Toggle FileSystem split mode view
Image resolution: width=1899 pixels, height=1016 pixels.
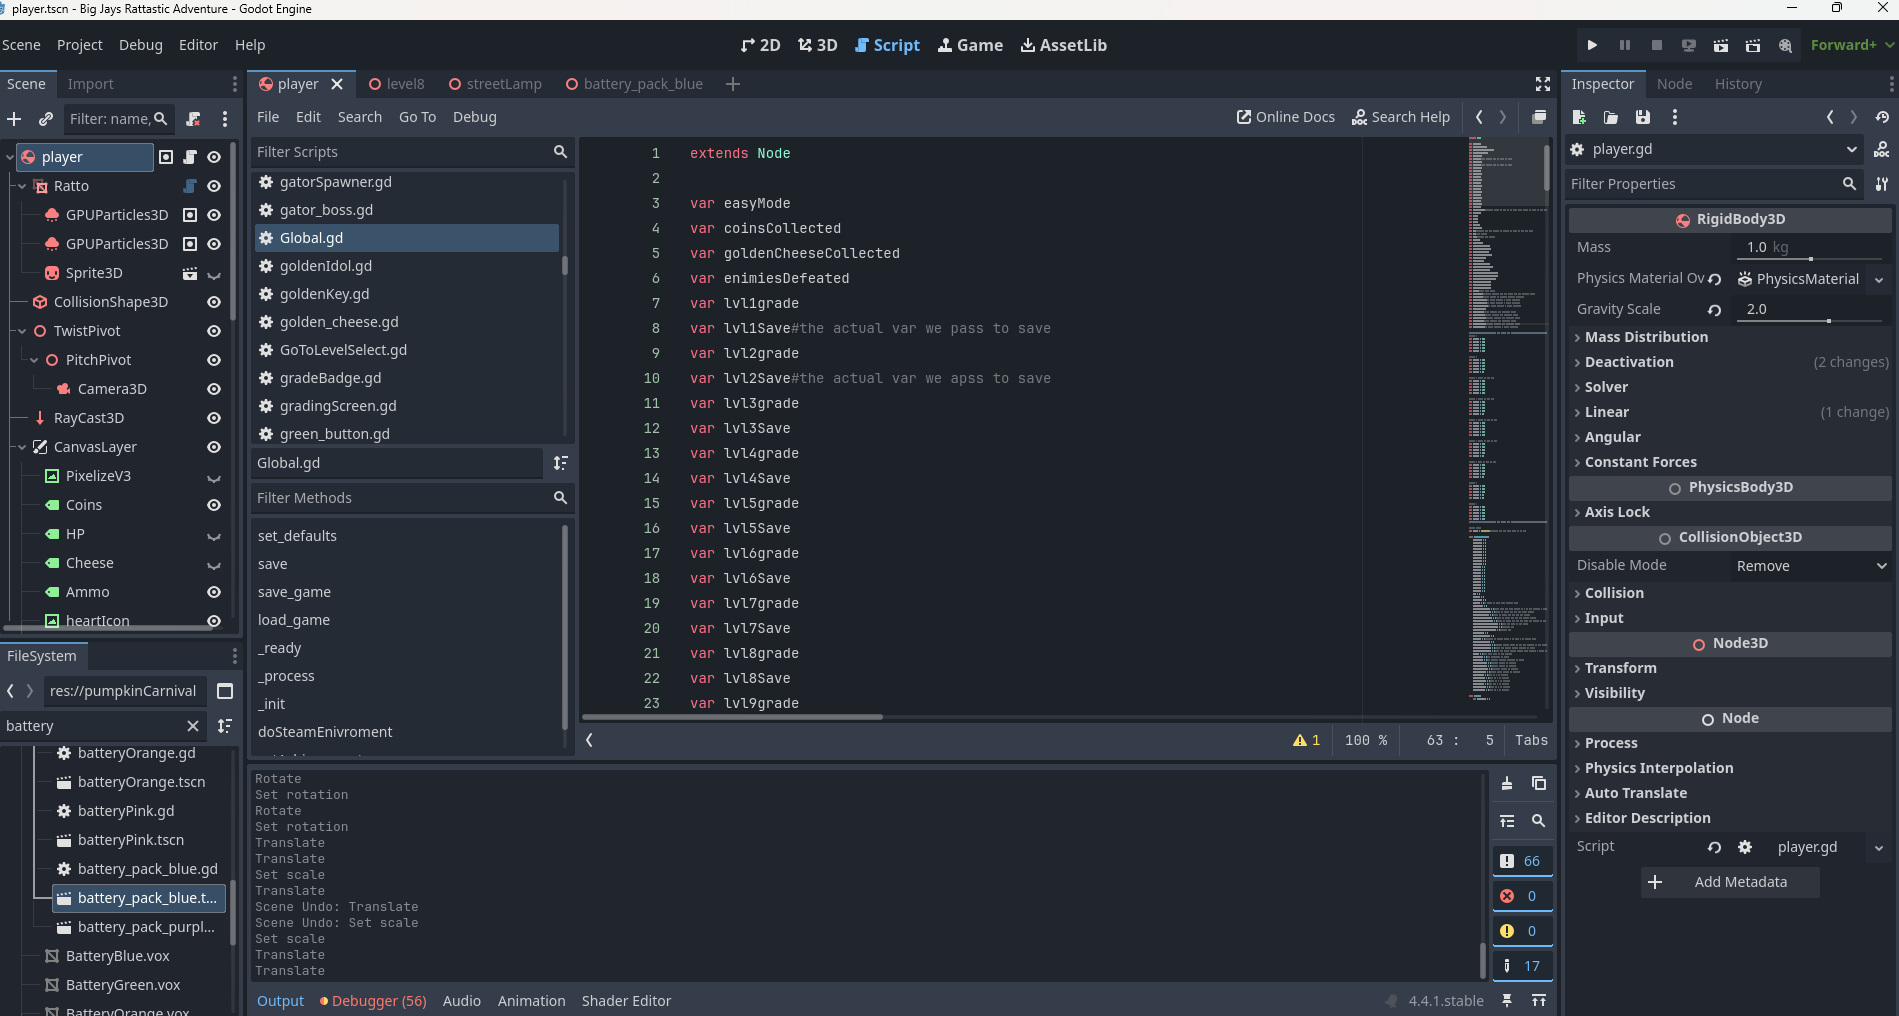pyautogui.click(x=225, y=691)
